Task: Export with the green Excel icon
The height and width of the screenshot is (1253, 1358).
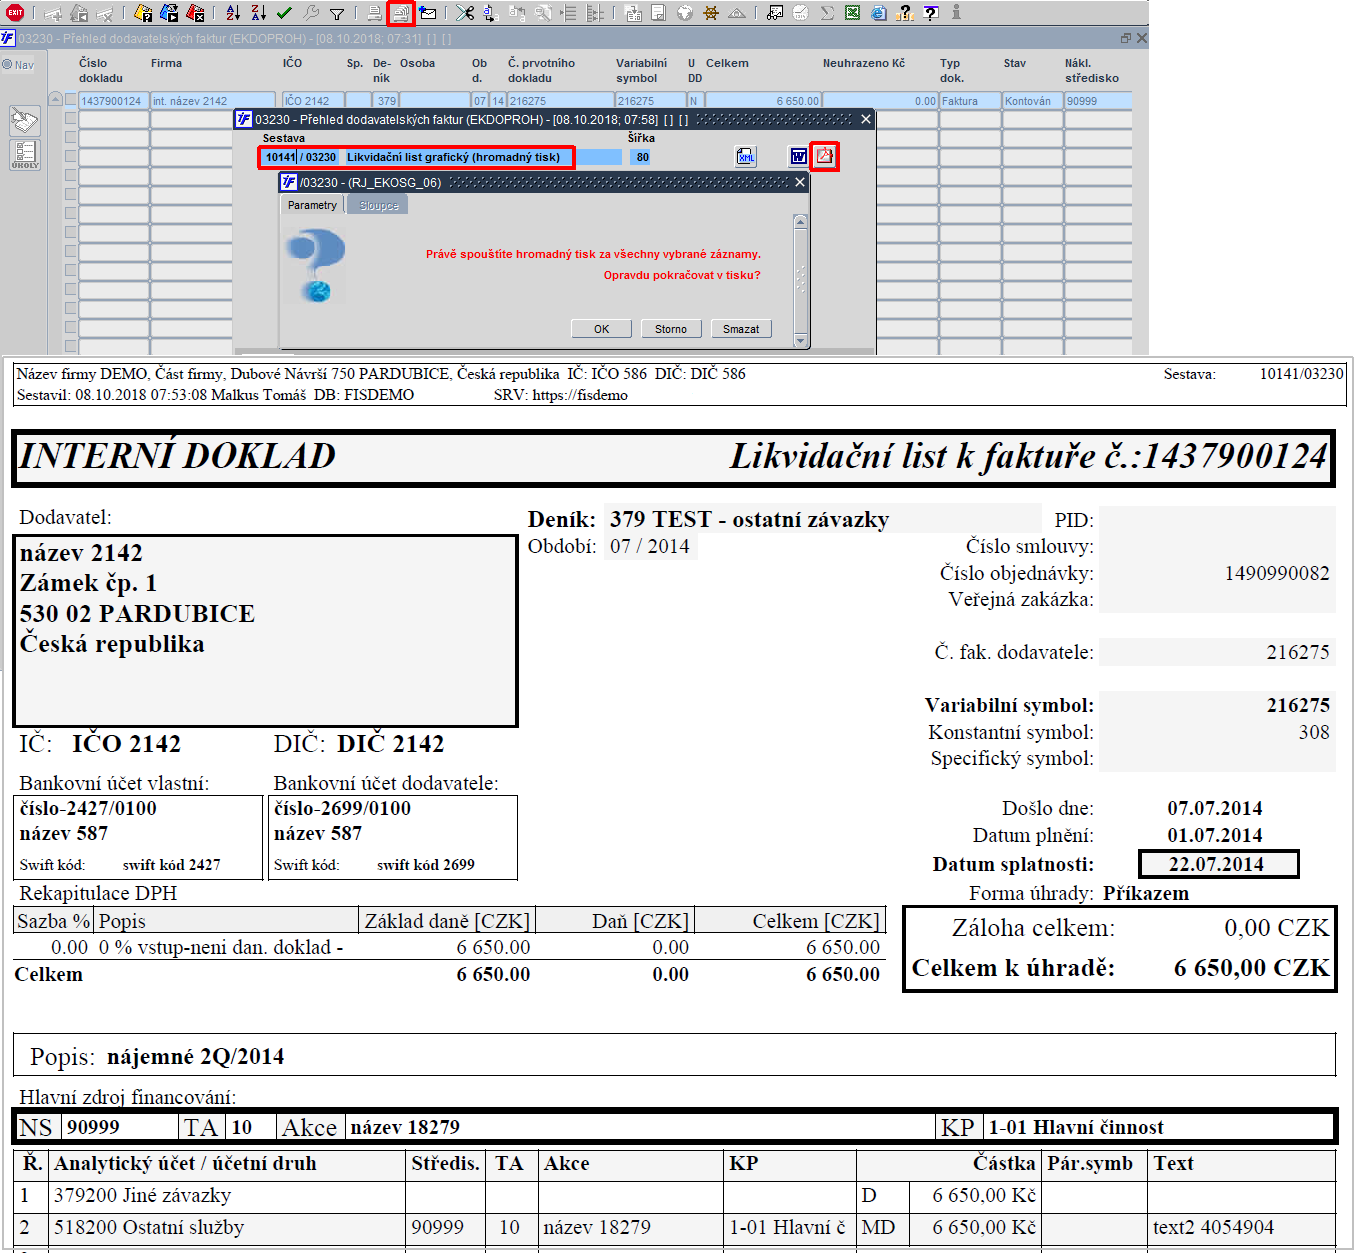Action: [x=853, y=13]
